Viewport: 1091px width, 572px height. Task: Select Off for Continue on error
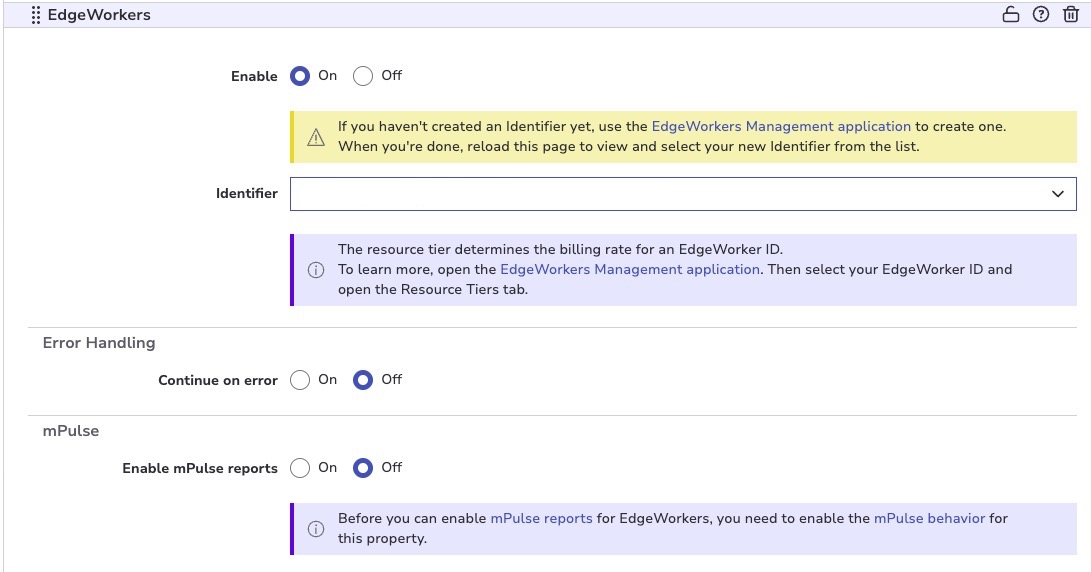pos(363,380)
